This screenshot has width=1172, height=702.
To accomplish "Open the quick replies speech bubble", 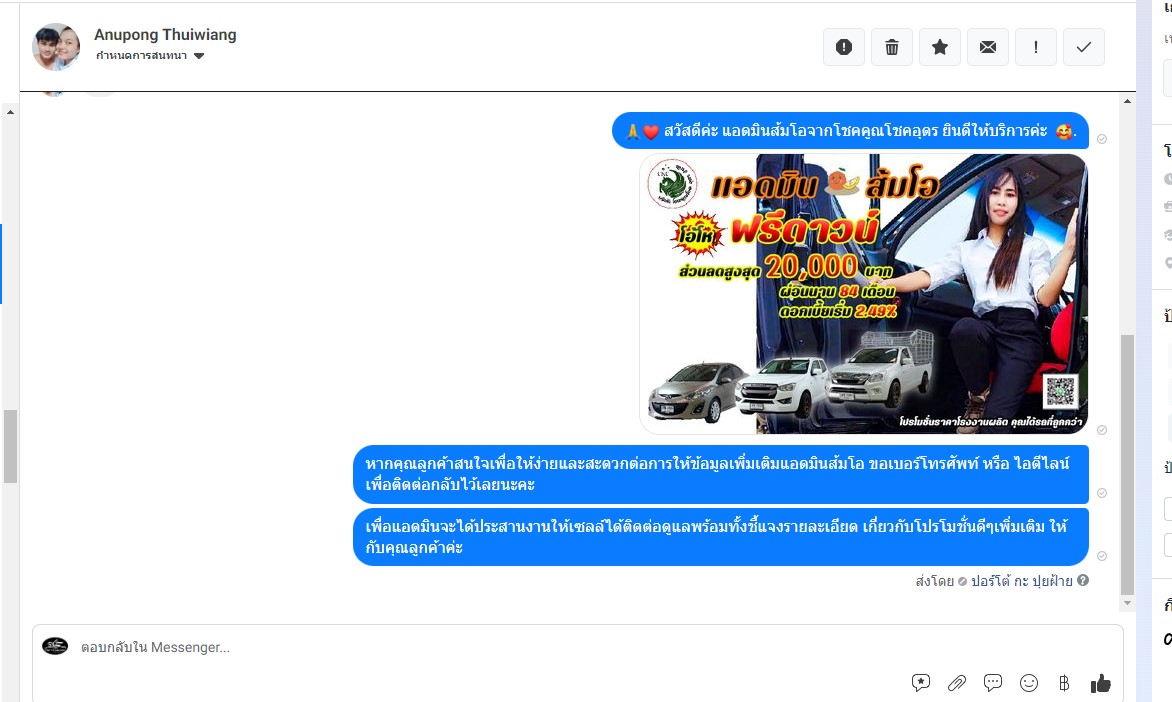I will (x=993, y=683).
